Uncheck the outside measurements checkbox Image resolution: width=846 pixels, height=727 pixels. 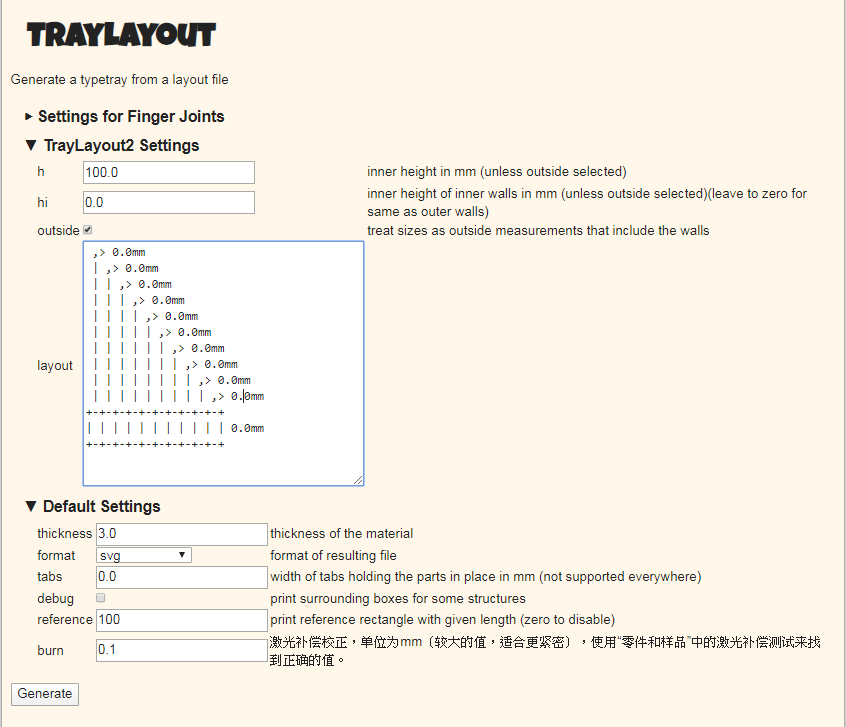(87, 230)
